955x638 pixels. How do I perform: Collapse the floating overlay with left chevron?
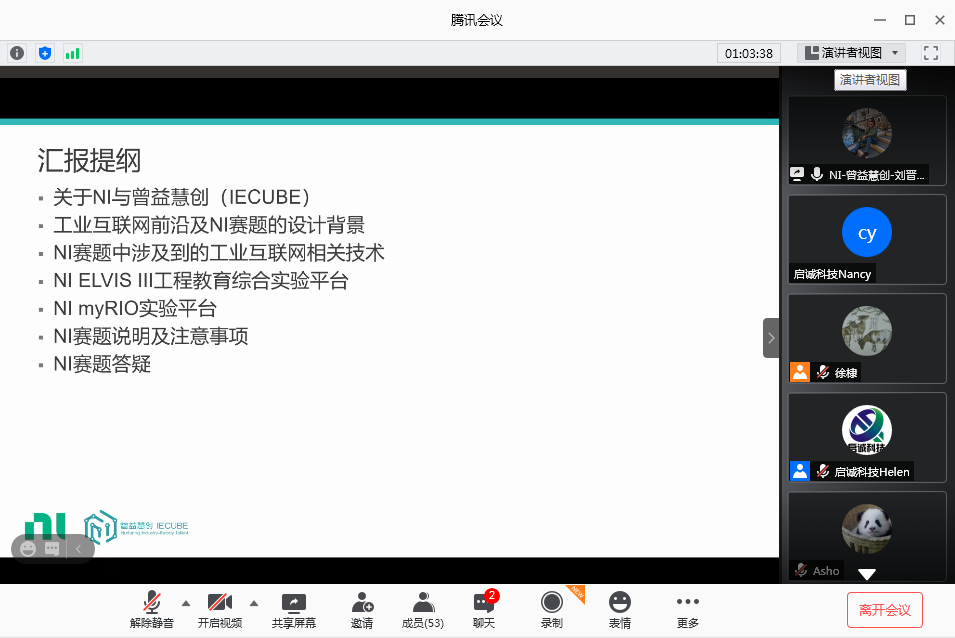pos(79,549)
